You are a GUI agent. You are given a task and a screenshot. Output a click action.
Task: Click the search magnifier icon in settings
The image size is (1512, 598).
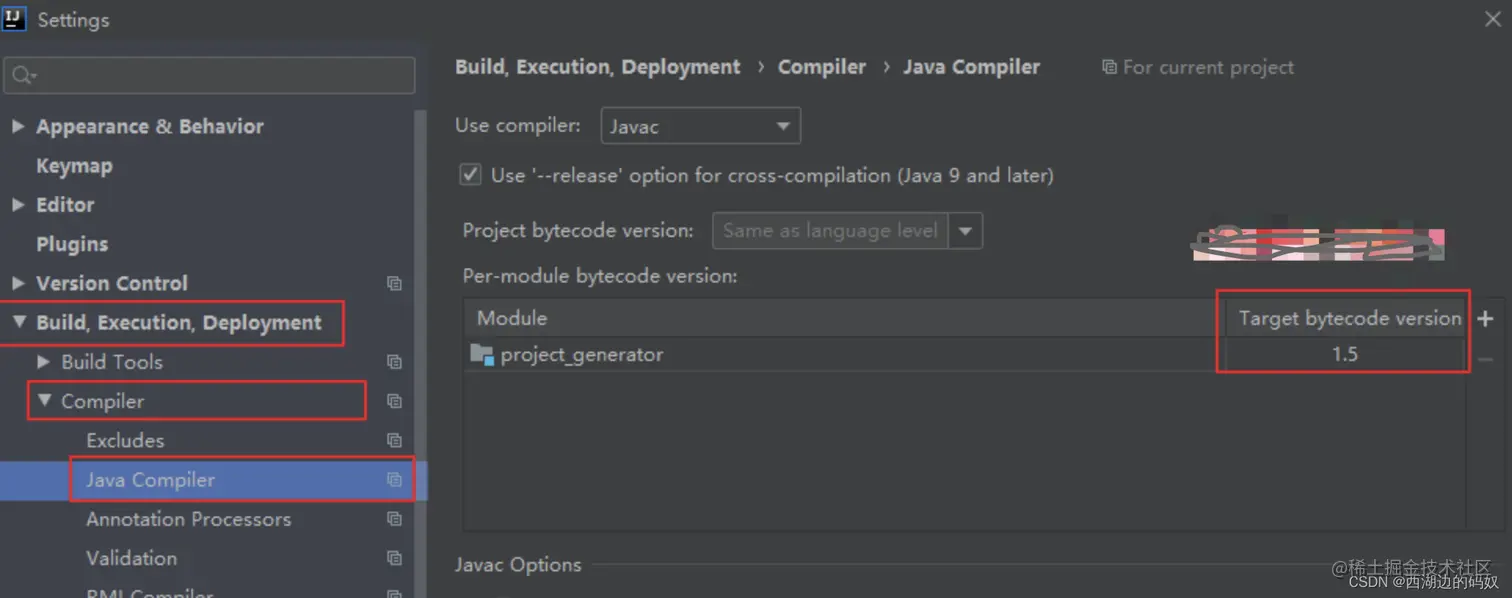click(x=24, y=76)
